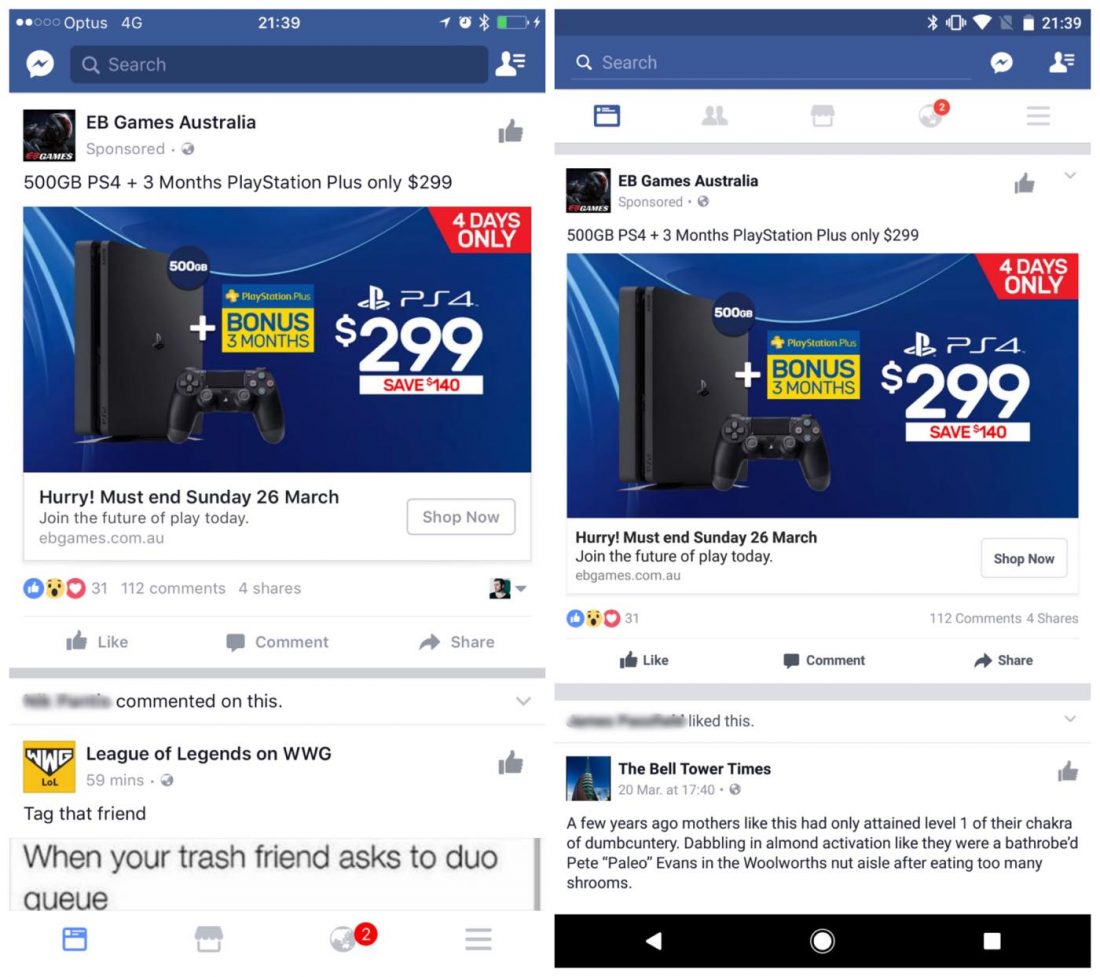Viewport: 1100px width, 977px height.
Task: Like League of Legends on WWG page
Action: [x=510, y=762]
